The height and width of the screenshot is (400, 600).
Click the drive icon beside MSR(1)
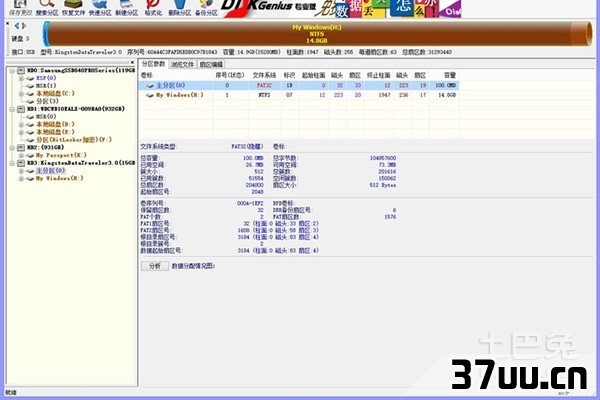pos(30,86)
